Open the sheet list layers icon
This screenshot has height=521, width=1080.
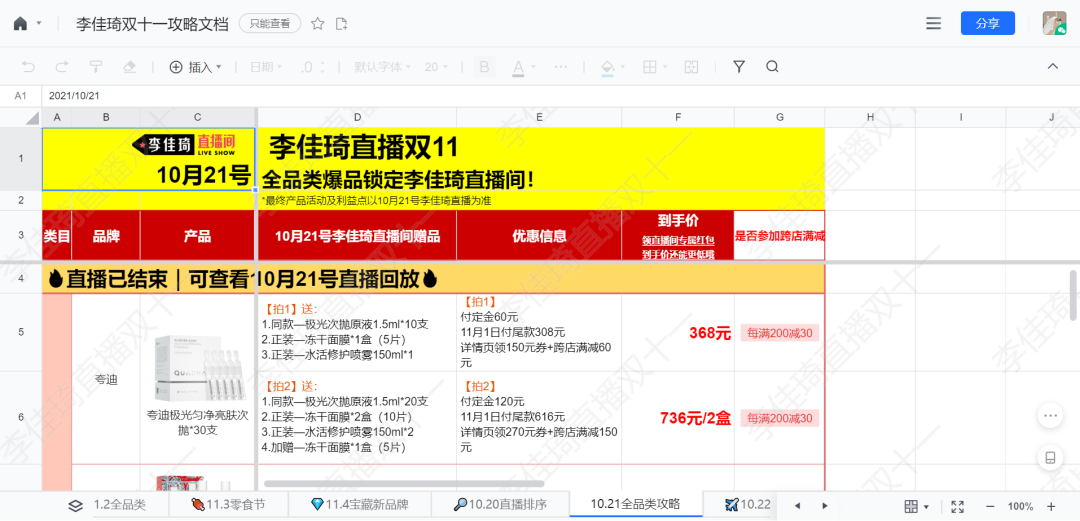tap(76, 505)
